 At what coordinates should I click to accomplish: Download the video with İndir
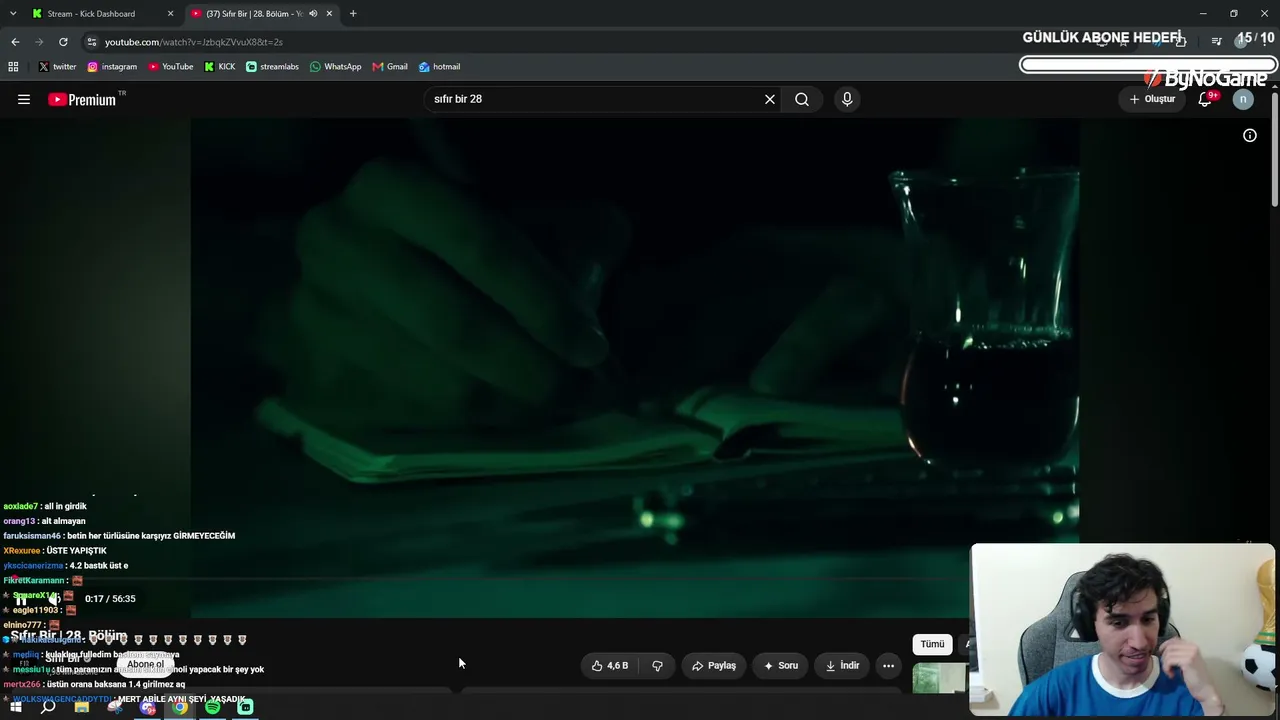(x=842, y=666)
